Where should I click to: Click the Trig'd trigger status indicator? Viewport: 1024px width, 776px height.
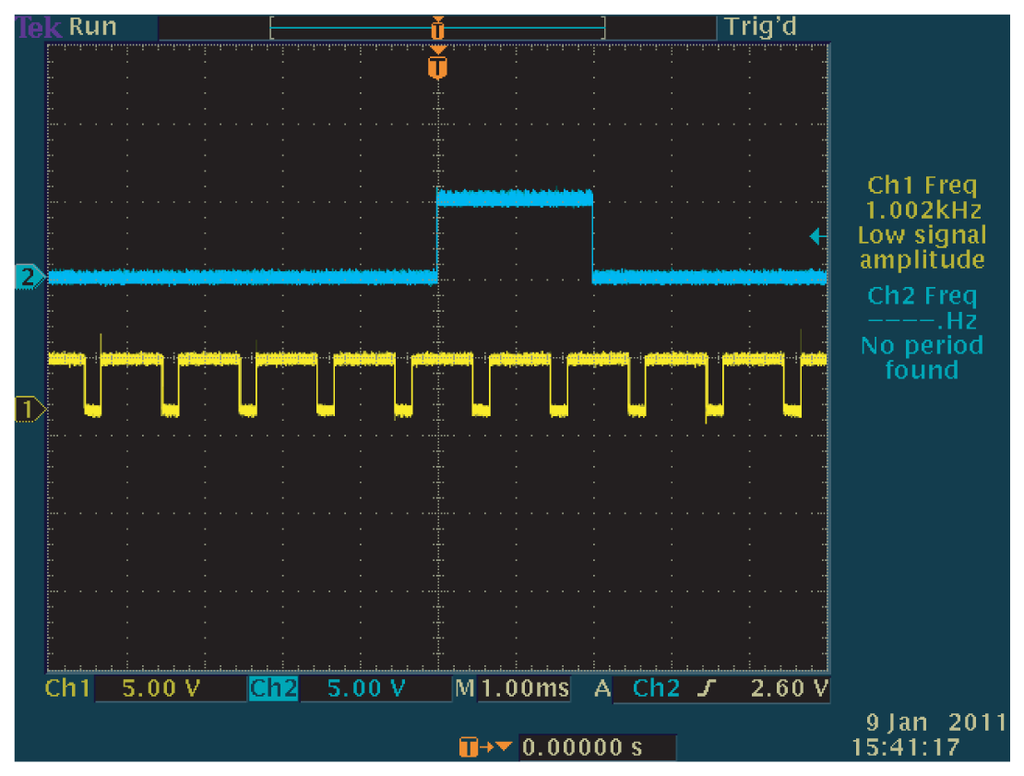click(761, 26)
